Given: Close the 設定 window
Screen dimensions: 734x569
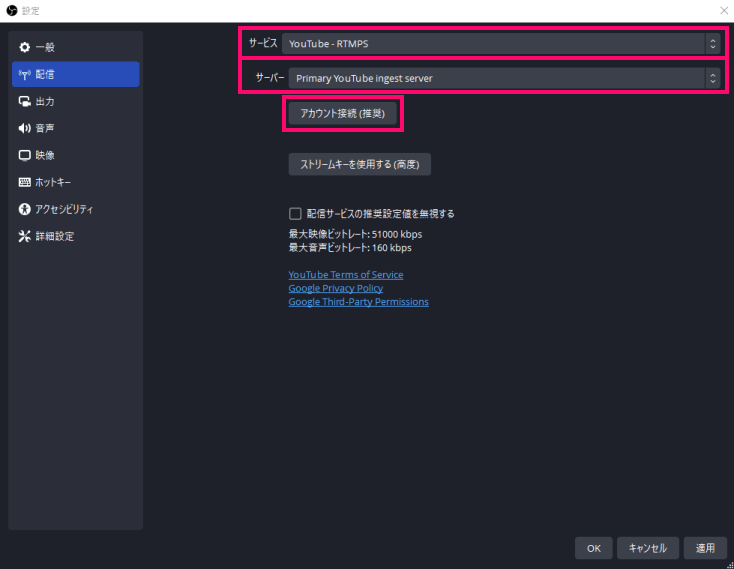Looking at the screenshot, I should (724, 10).
